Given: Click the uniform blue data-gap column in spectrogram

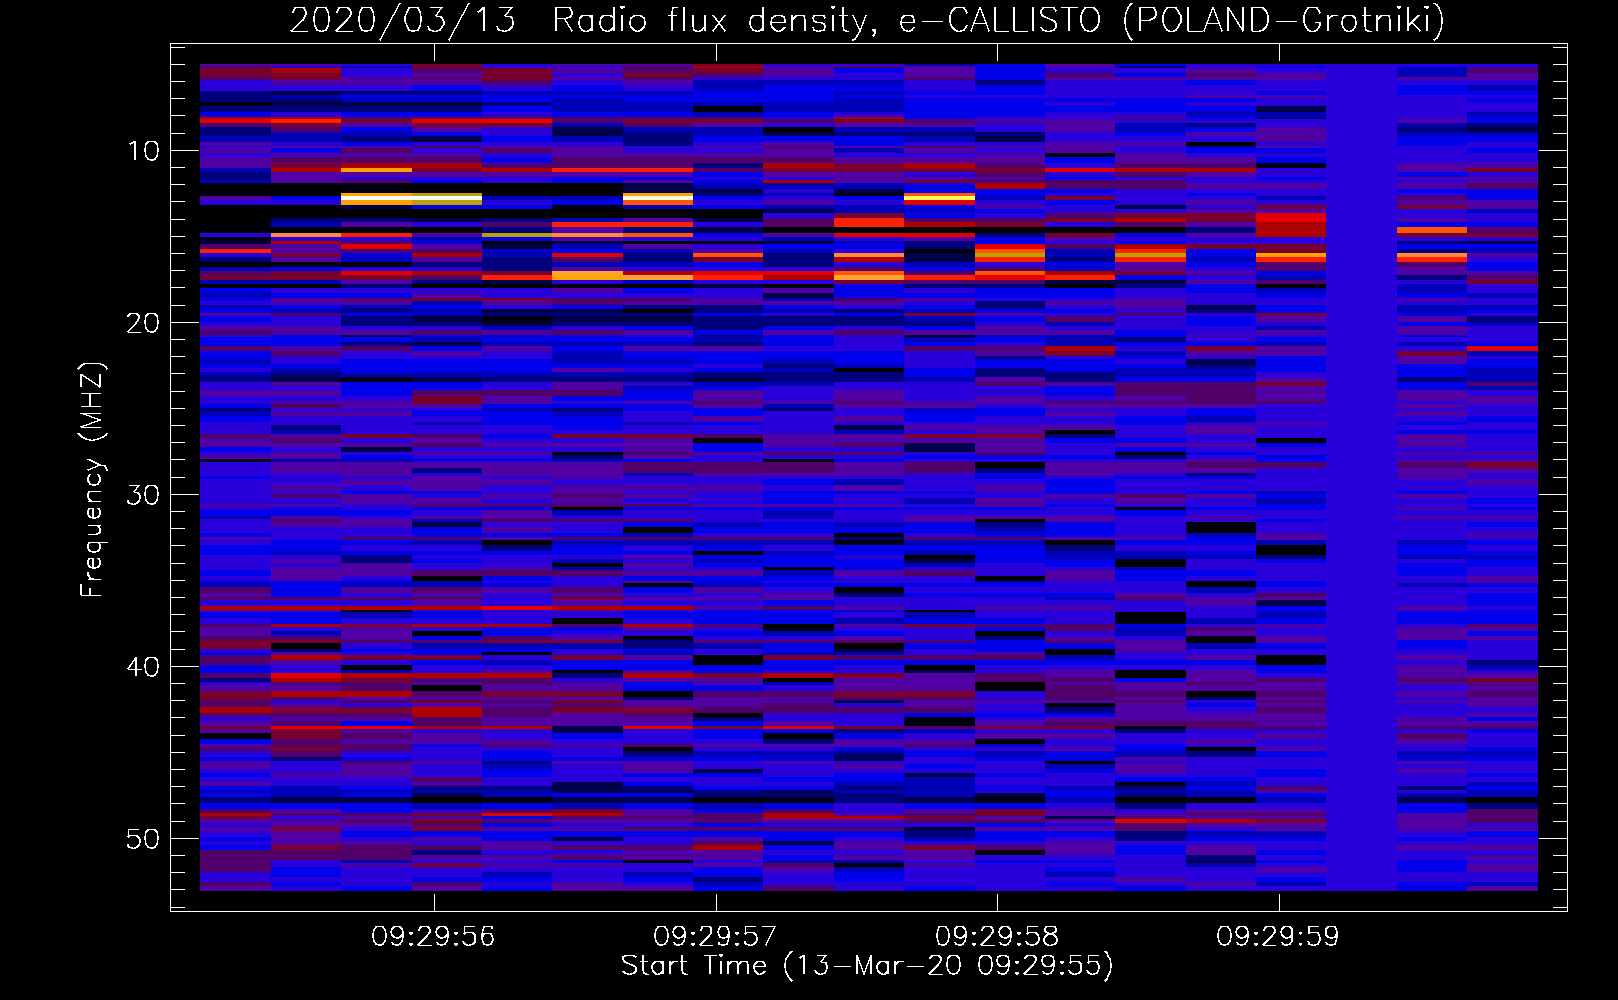Looking at the screenshot, I should click(x=1361, y=478).
